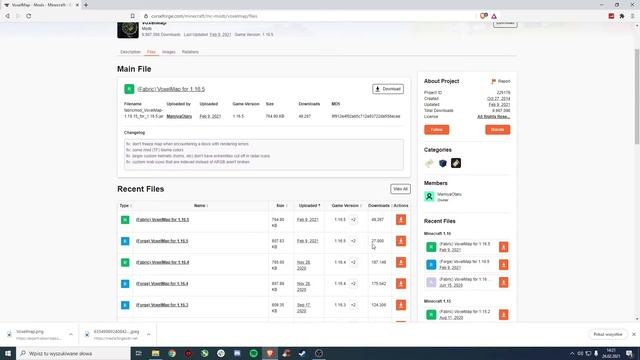Expand +2 versions for Fabric VoxelMap 1.16.5 row

pyautogui.click(x=353, y=220)
